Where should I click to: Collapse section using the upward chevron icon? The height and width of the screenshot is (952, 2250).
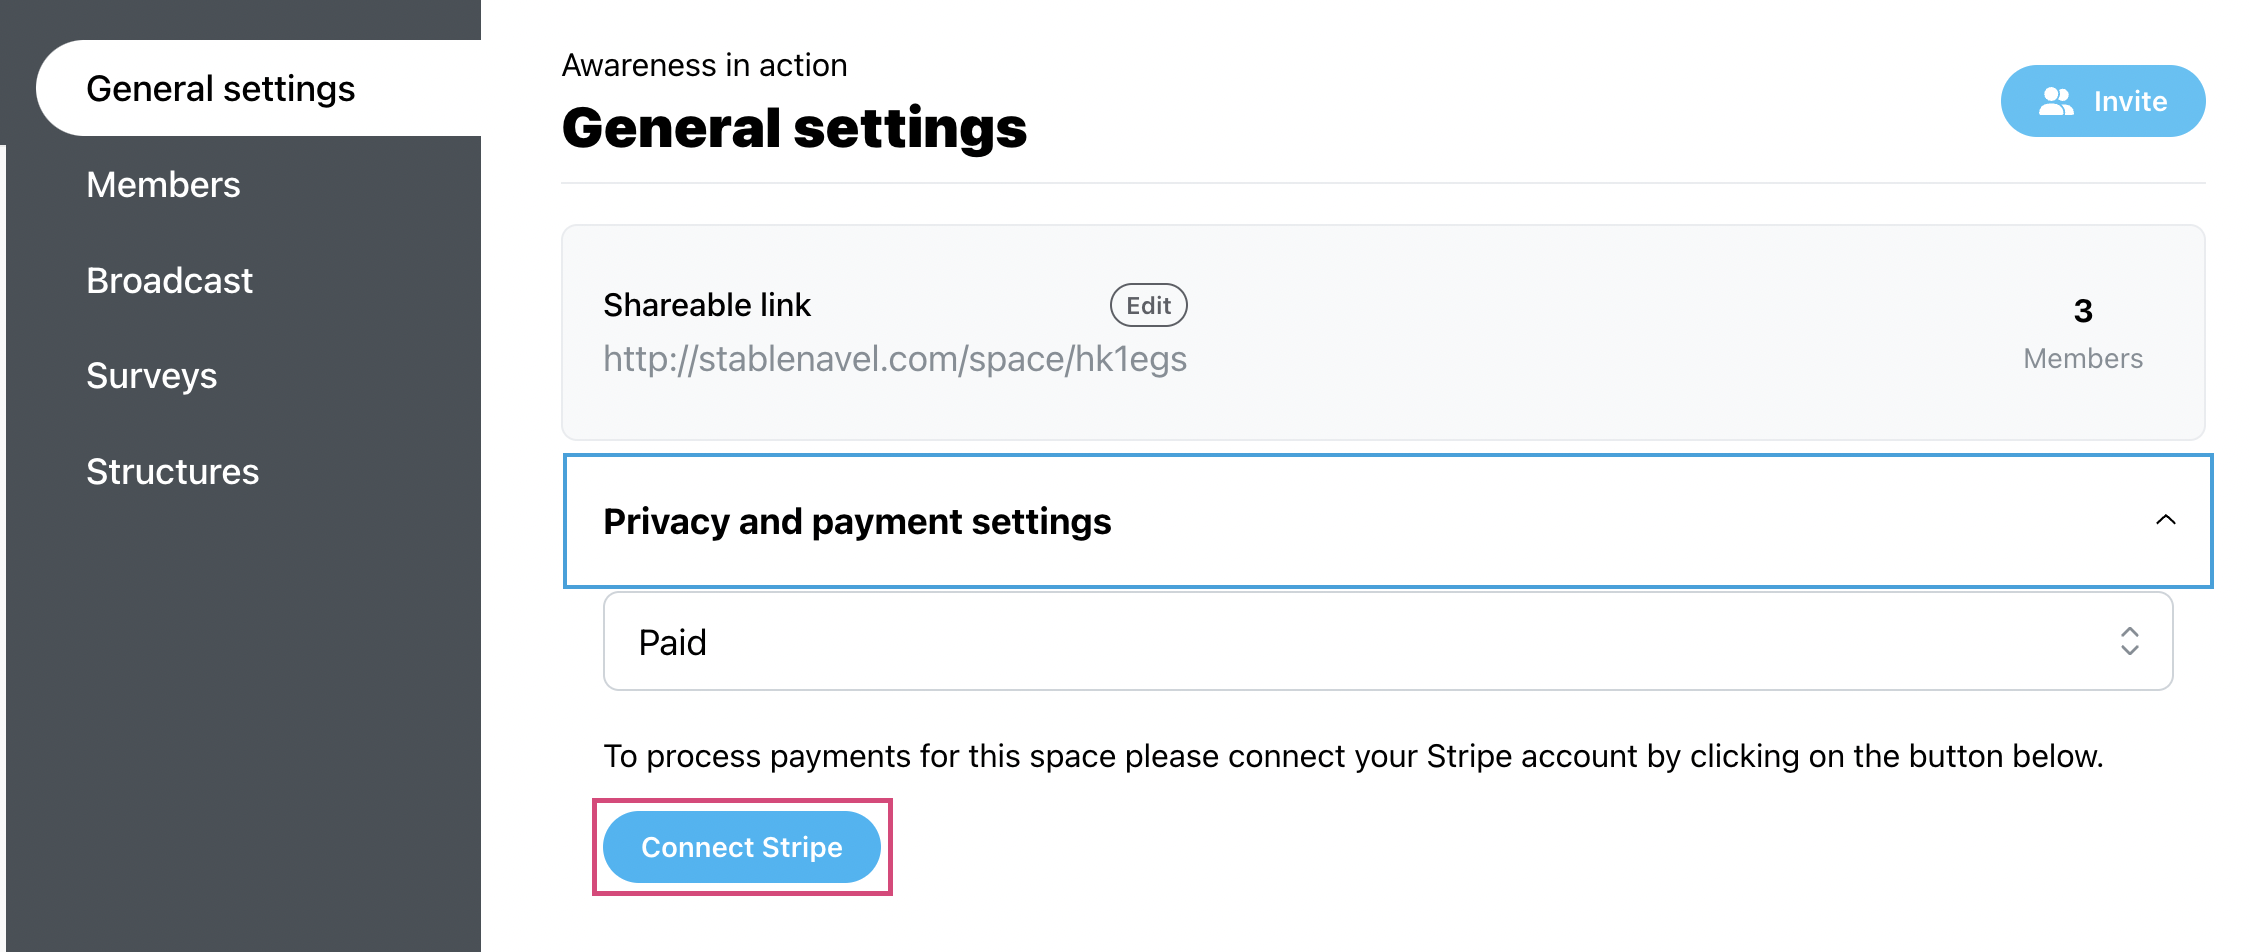coord(2166,520)
